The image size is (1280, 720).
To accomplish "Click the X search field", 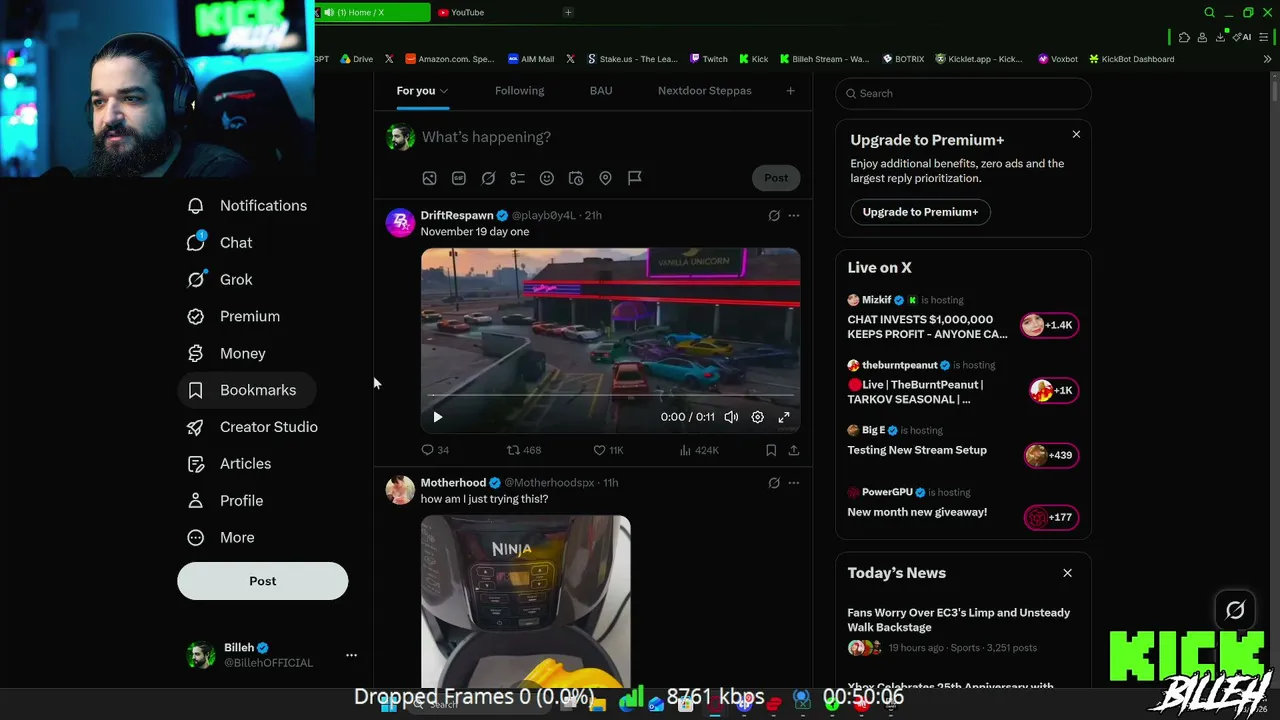I will click(963, 93).
